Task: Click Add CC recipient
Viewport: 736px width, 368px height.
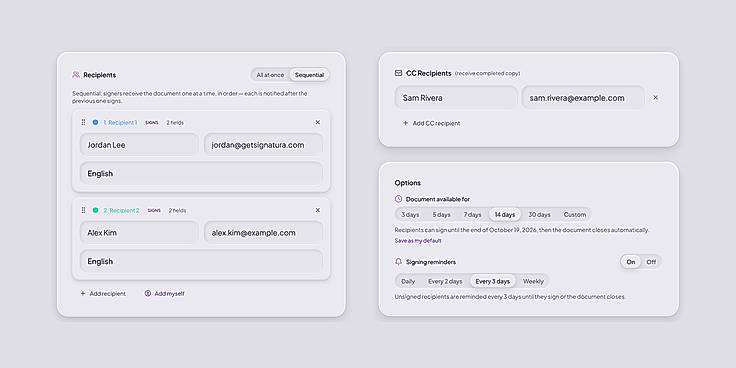Action: (x=431, y=123)
